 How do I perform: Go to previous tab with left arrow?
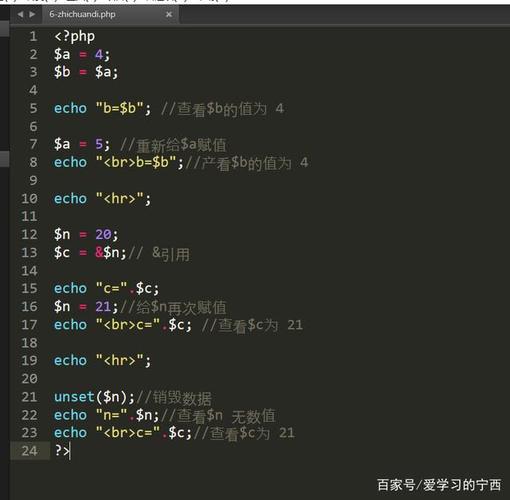tap(21, 14)
